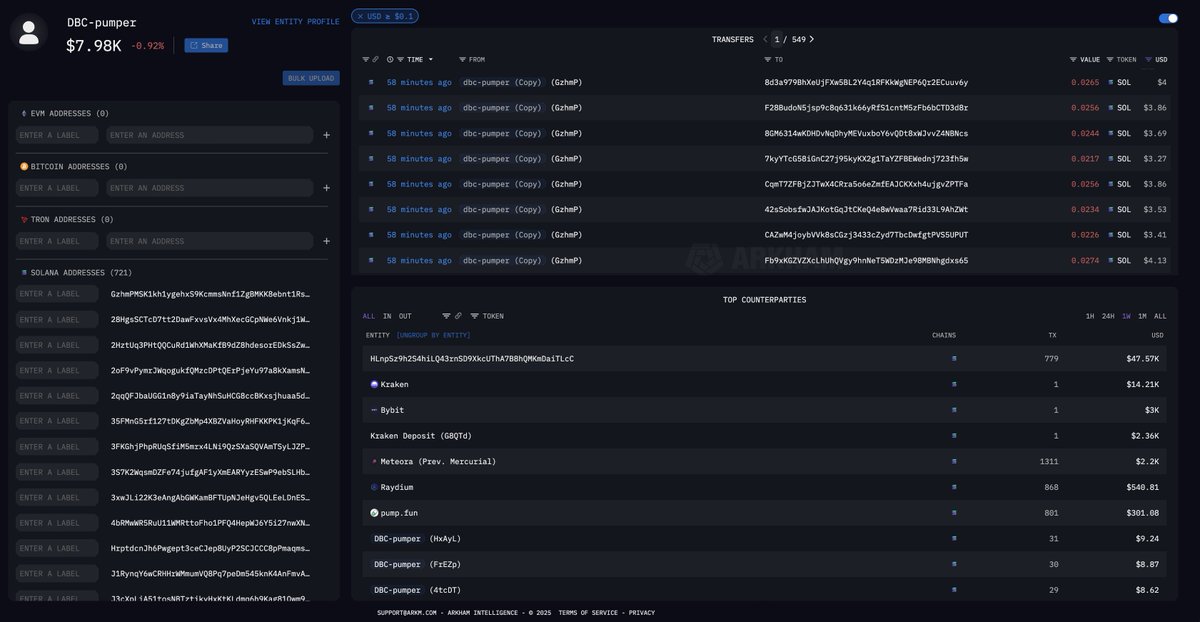Open the counterparties funnel filter next to OUT

(446, 316)
